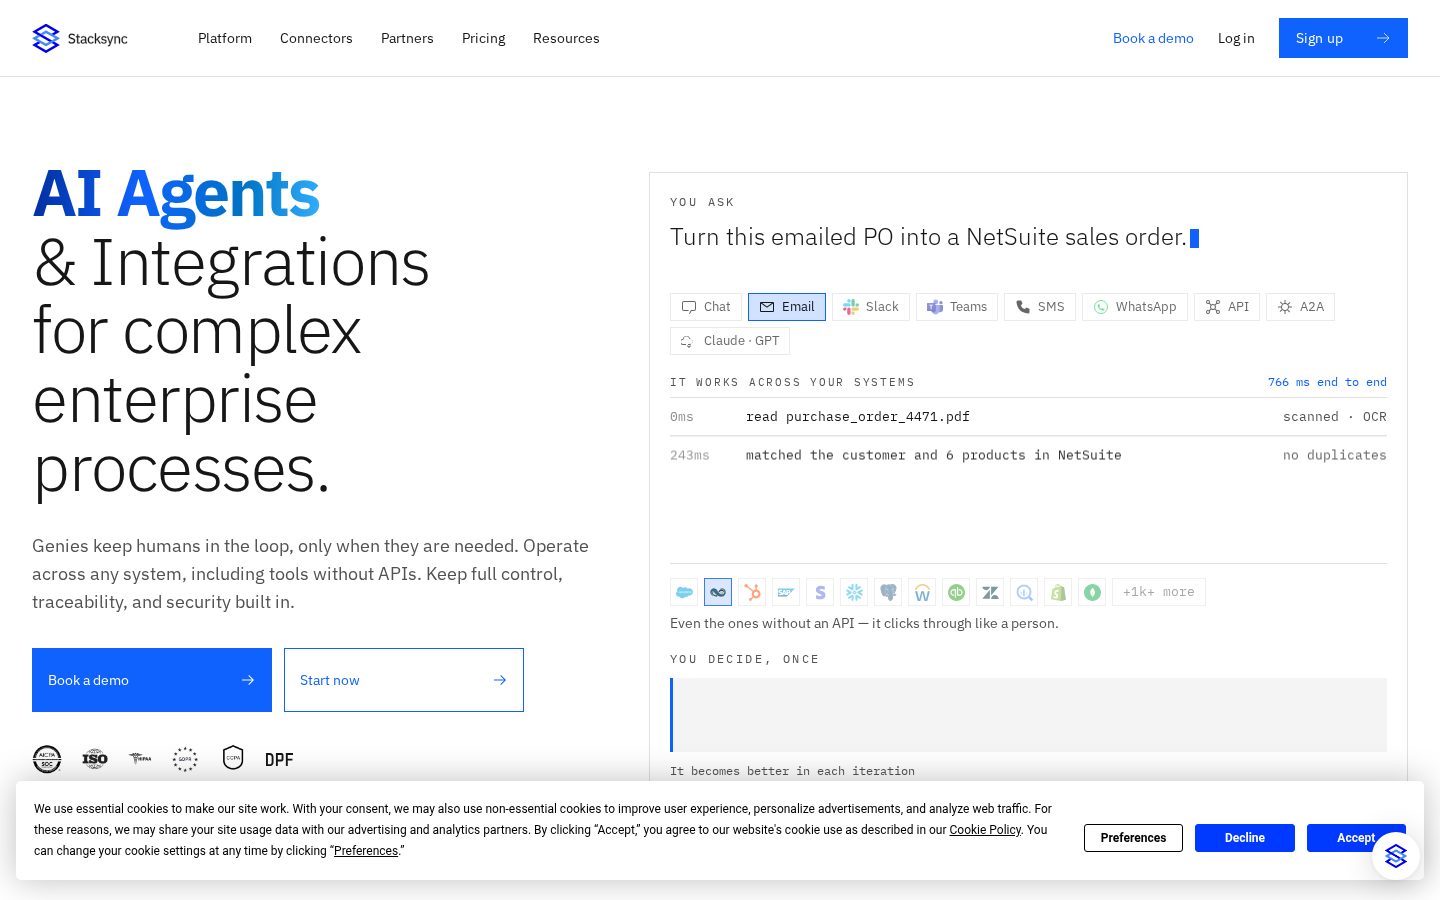The image size is (1440, 900).
Task: Open the Stacksync chat widget bubble
Action: 1396,856
